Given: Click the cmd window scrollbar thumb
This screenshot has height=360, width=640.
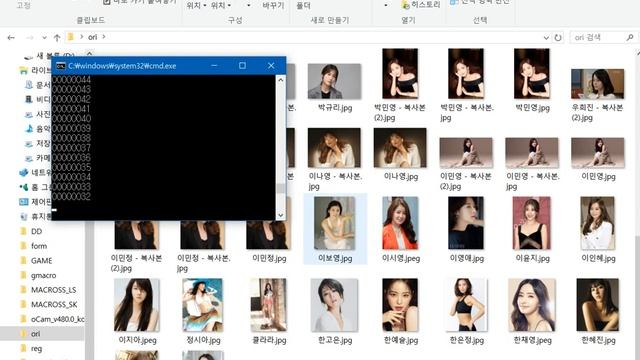Looking at the screenshot, I should pos(280,189).
